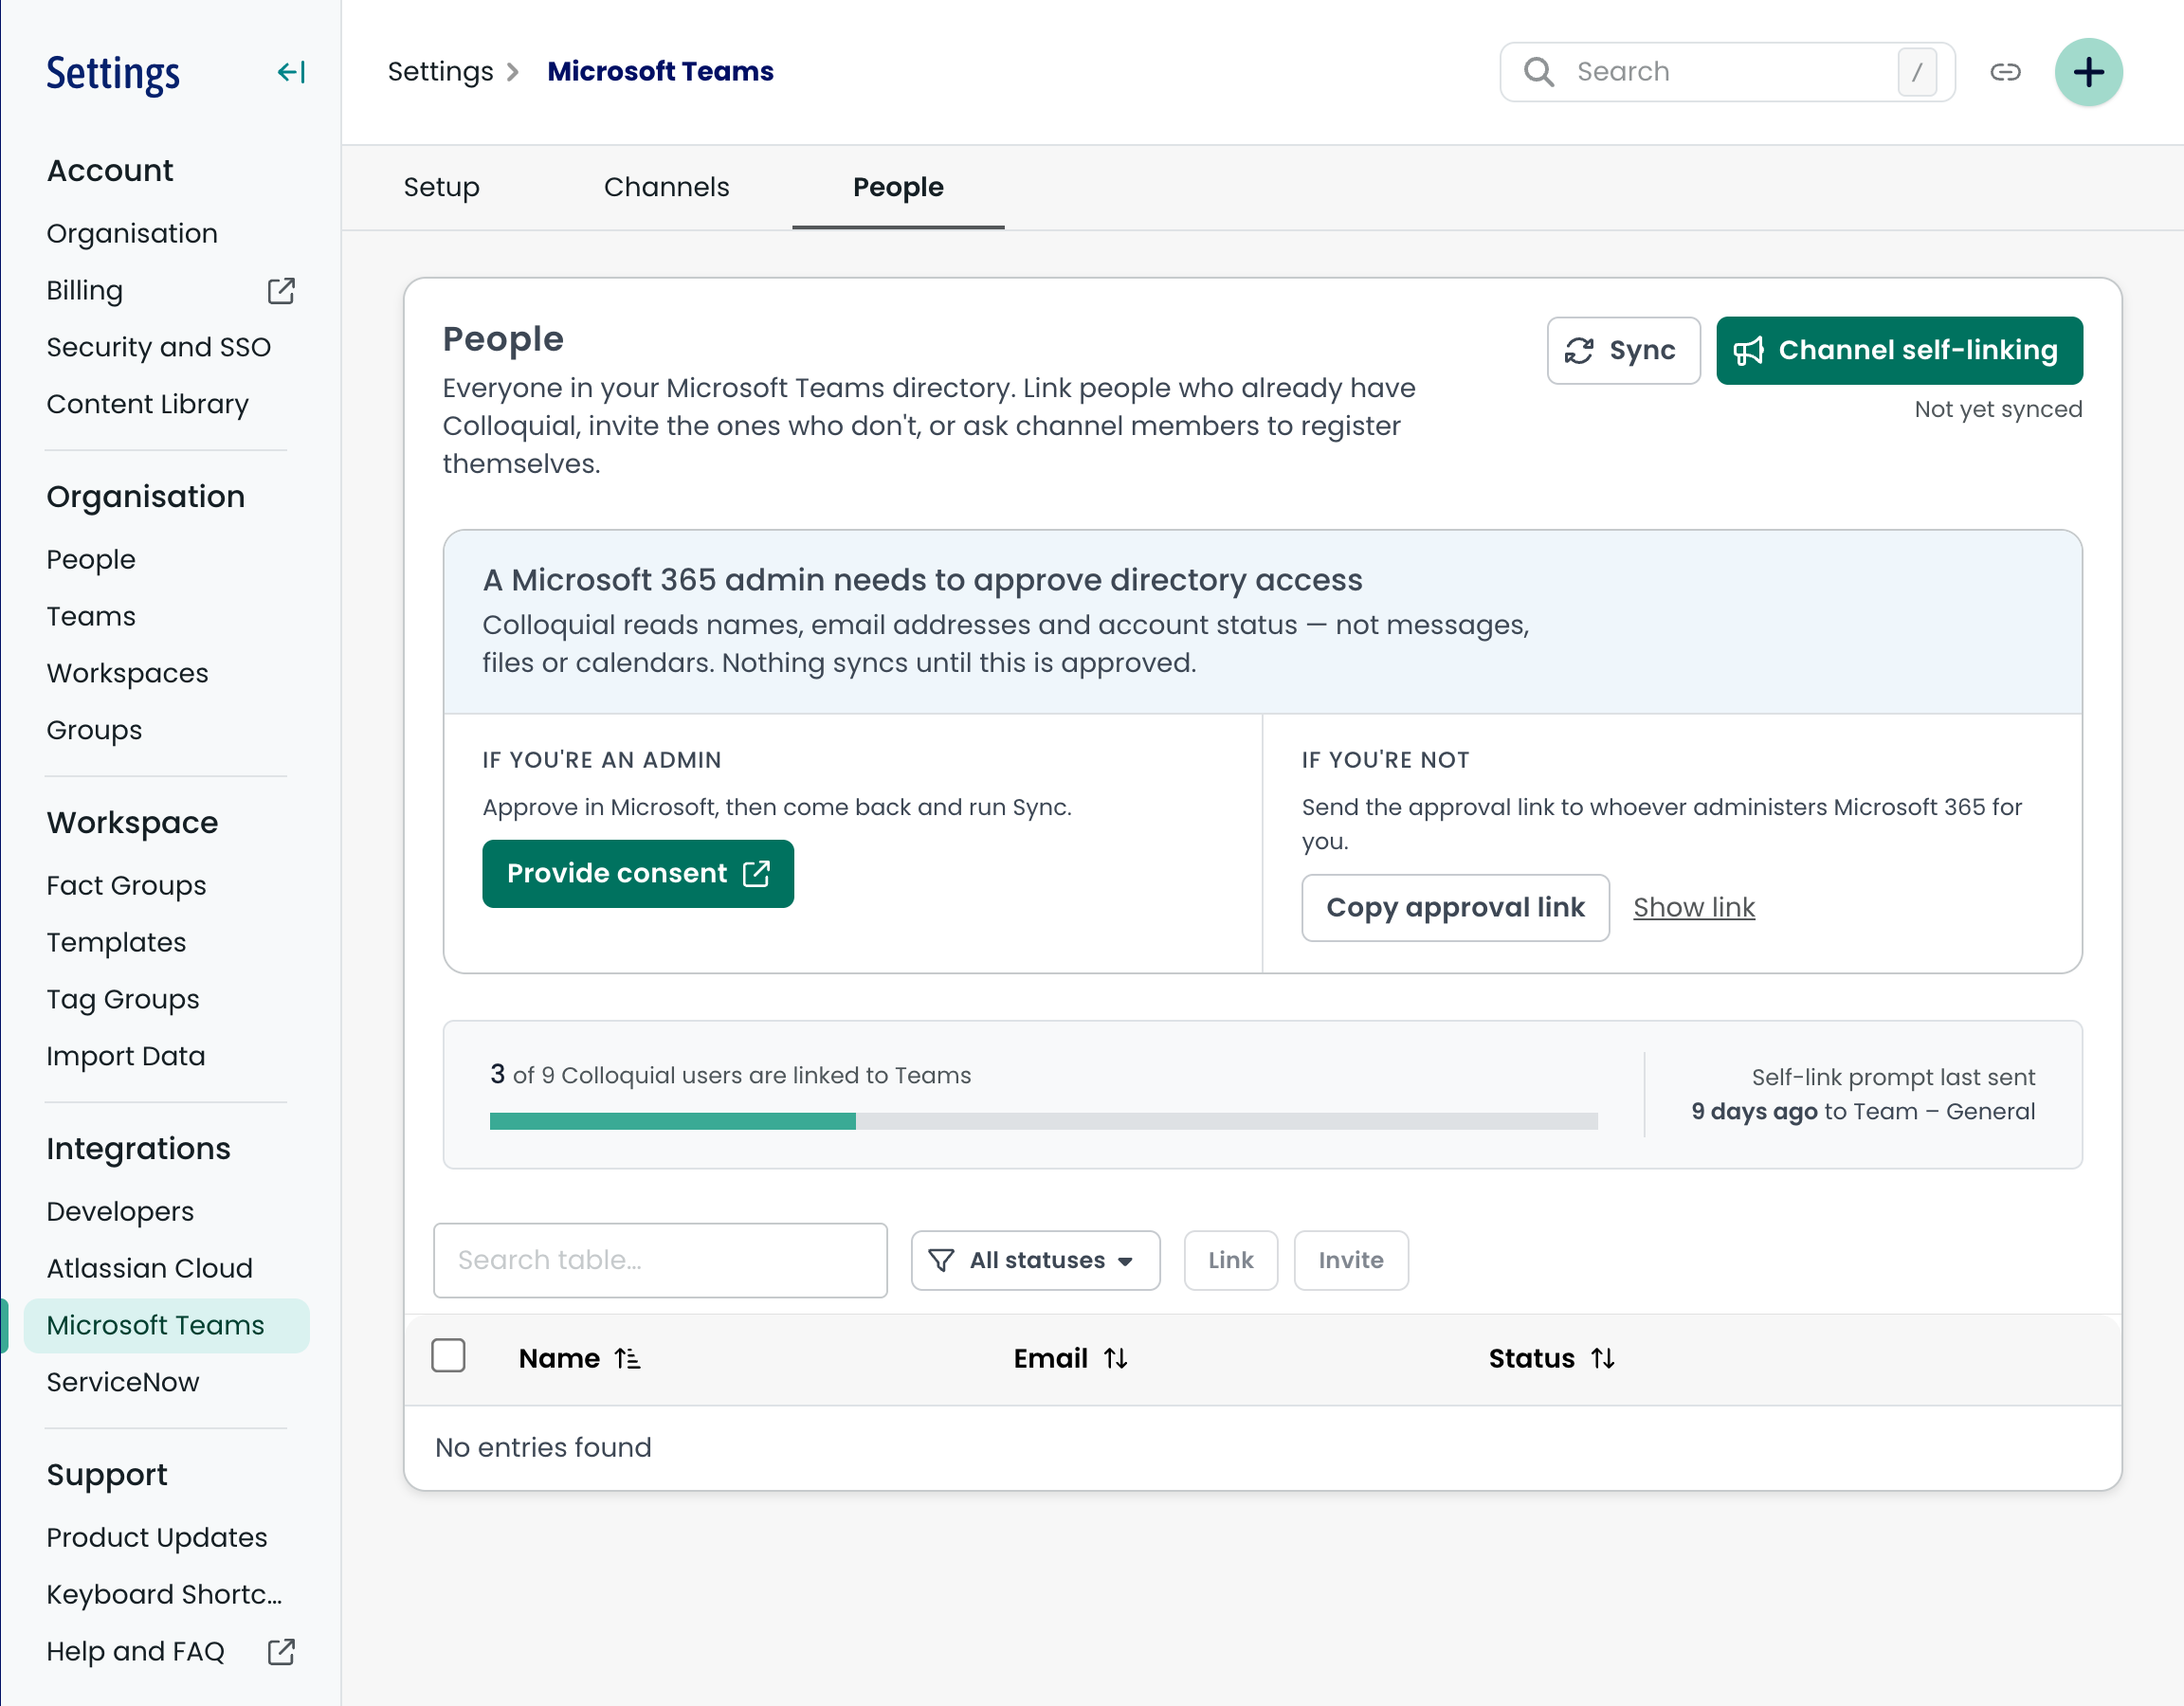The width and height of the screenshot is (2184, 1706).
Task: Click the 'Not yet synced' status text
Action: coord(1998,409)
